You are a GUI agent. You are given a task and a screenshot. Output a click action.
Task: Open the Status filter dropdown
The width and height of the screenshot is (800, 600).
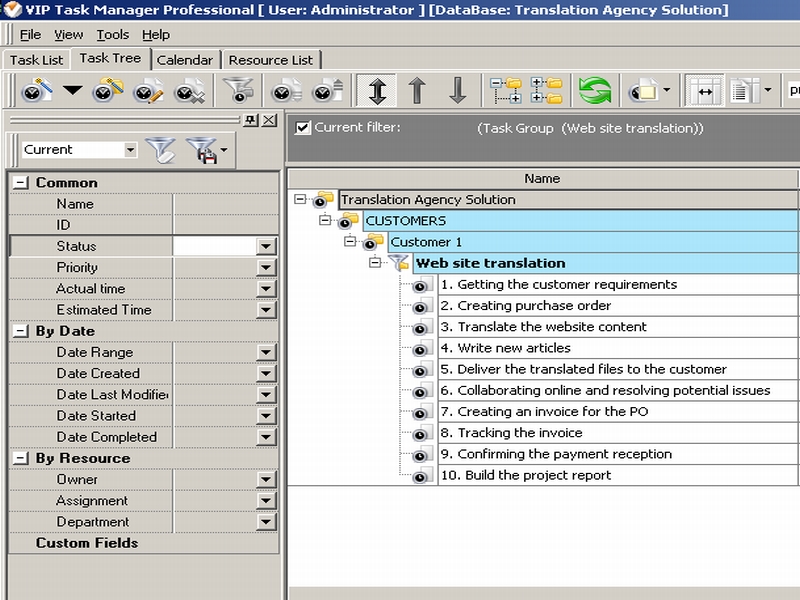(x=266, y=246)
